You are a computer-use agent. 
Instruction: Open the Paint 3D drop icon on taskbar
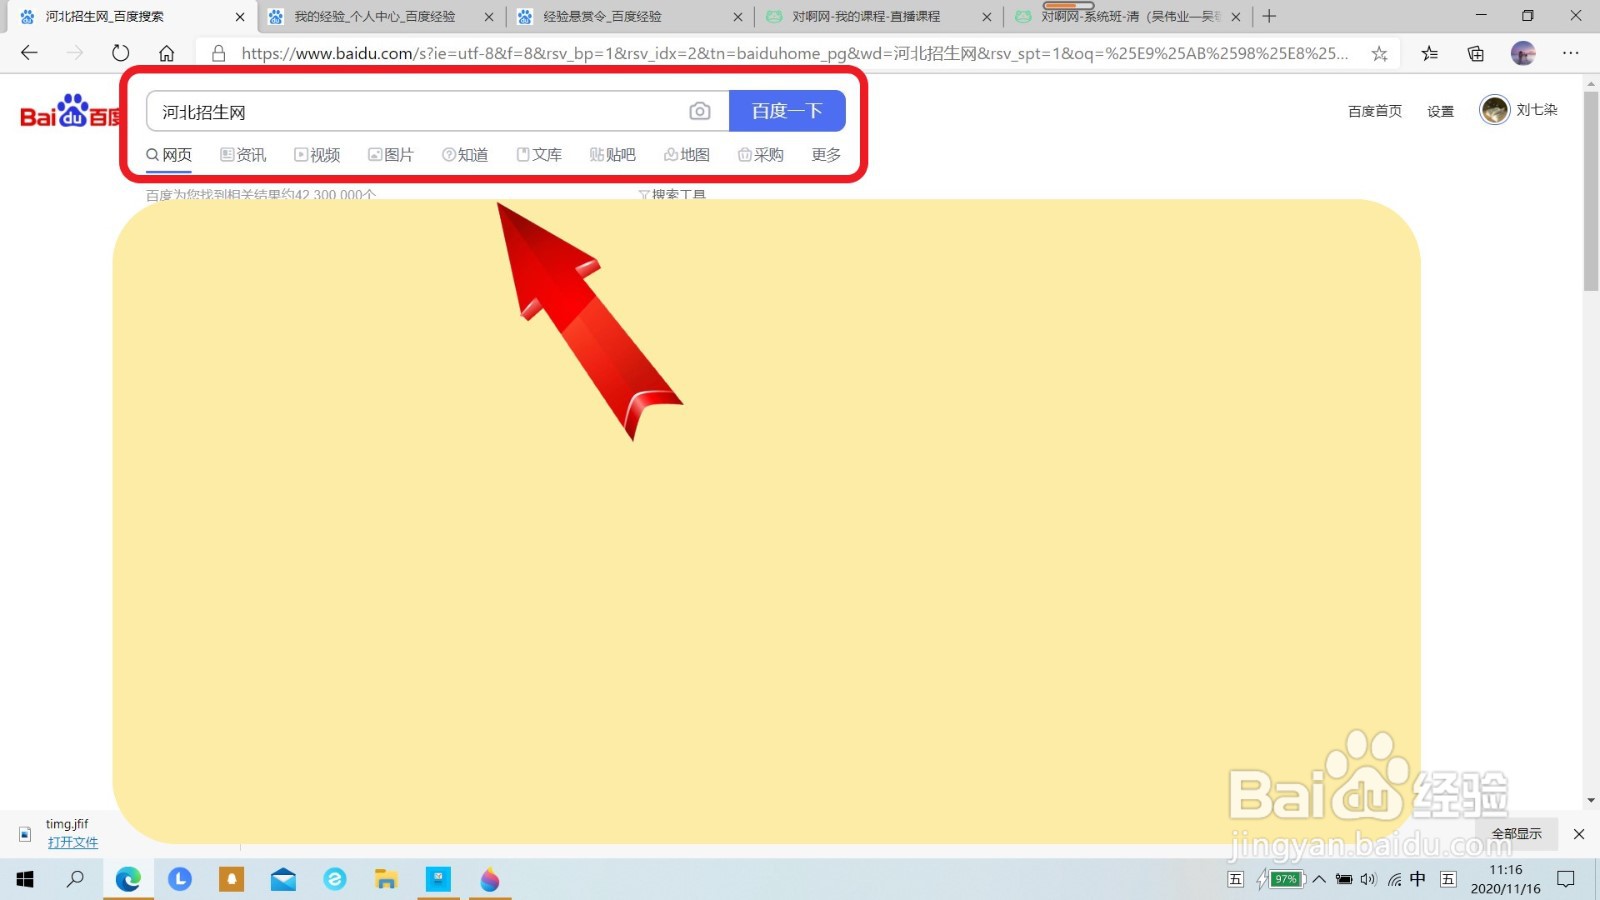tap(490, 879)
